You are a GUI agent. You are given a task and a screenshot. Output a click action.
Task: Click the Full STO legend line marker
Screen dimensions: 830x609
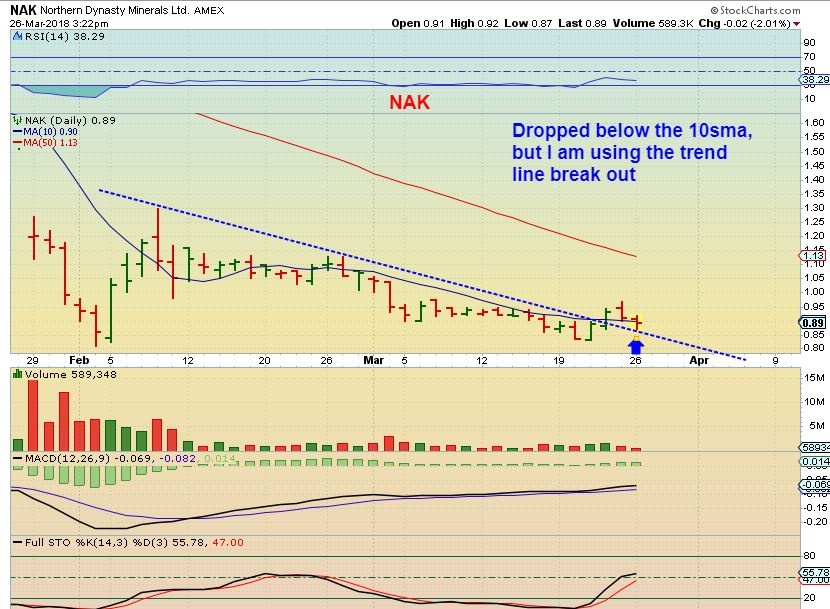16,543
